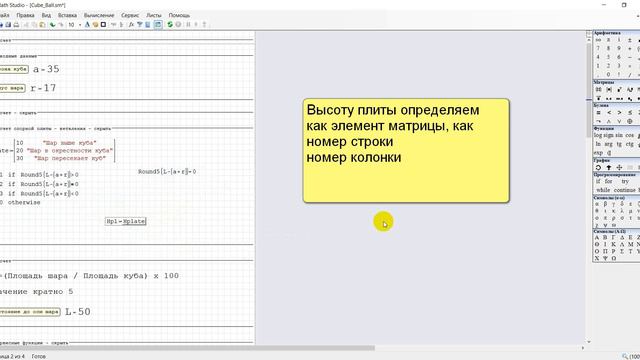This screenshot has height=360, width=640.
Task: Insert the 'if' programming statement
Action: [598, 181]
